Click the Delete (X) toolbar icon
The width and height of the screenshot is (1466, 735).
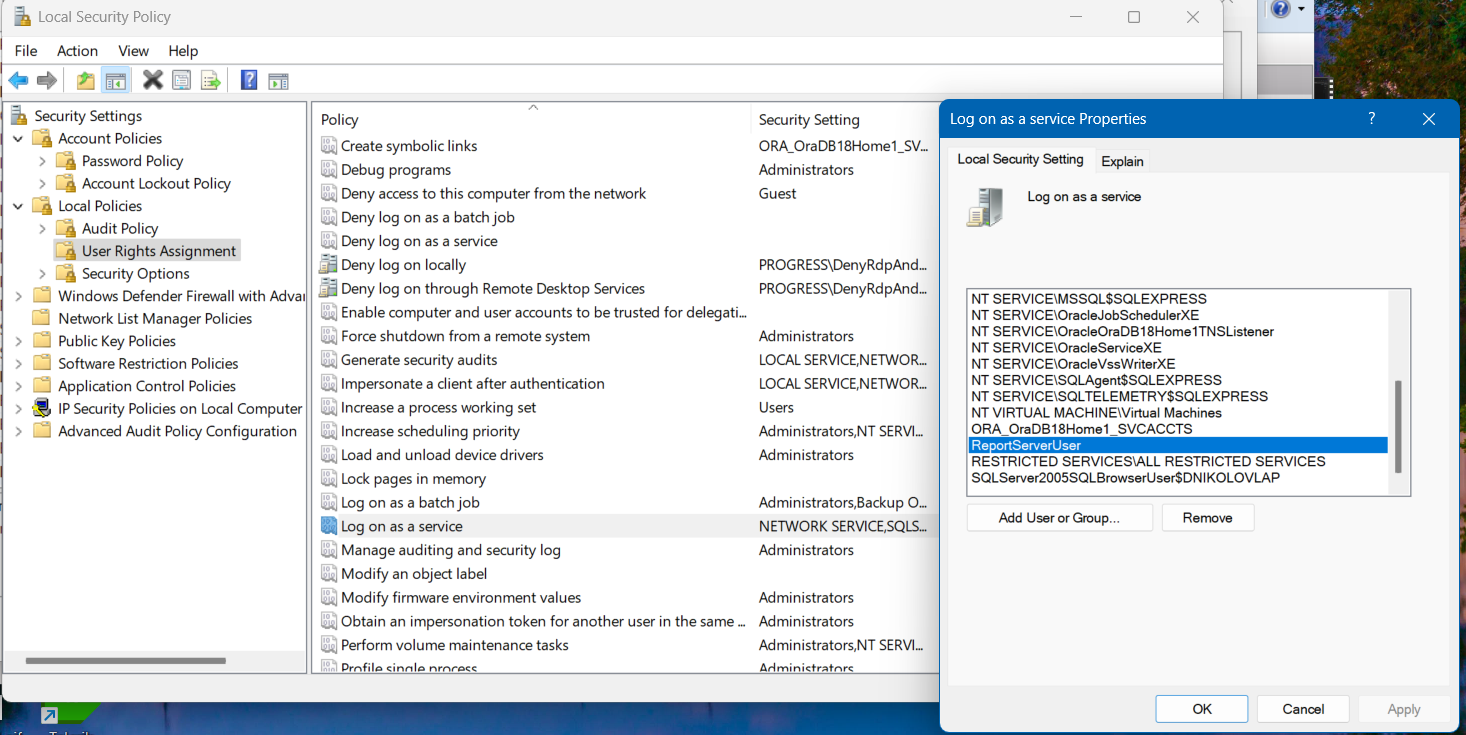[153, 80]
